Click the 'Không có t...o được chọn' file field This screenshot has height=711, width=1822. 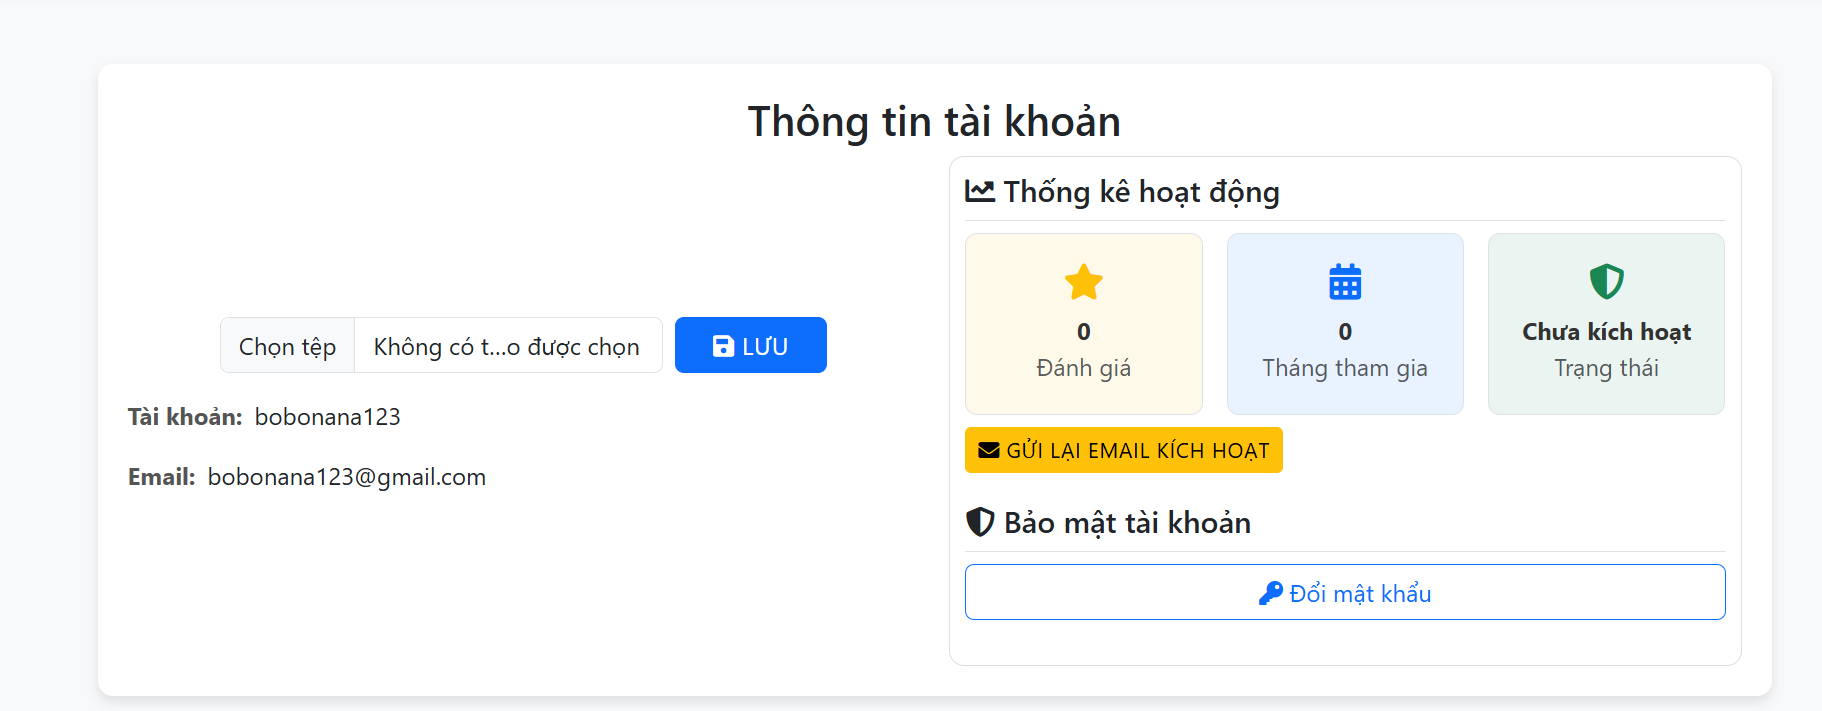(x=507, y=345)
